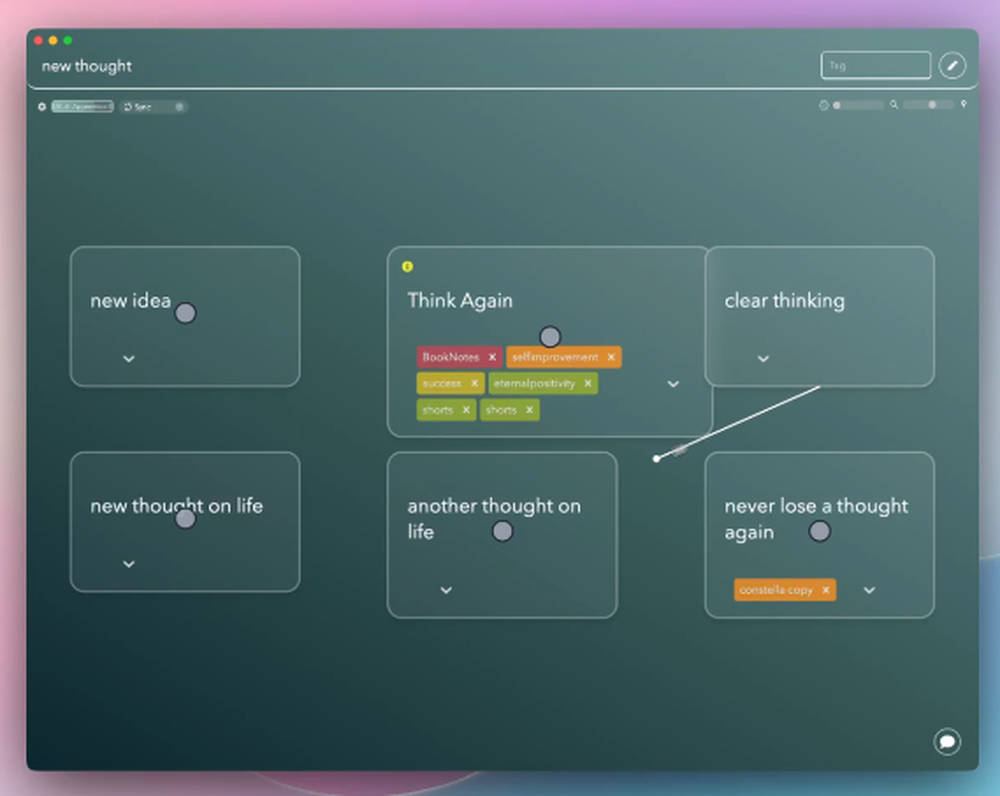This screenshot has height=796, width=1000.
Task: Remove the eternalpositivity tag
Action: (x=587, y=383)
